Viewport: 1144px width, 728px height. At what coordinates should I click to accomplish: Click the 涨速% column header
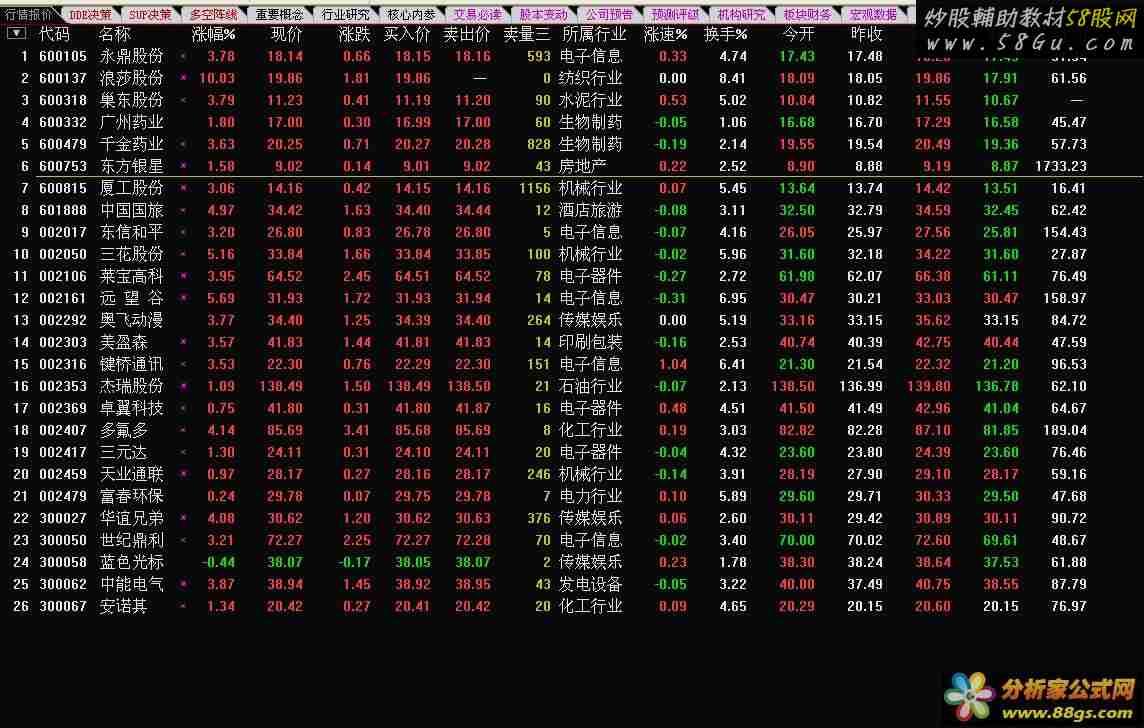pos(665,34)
